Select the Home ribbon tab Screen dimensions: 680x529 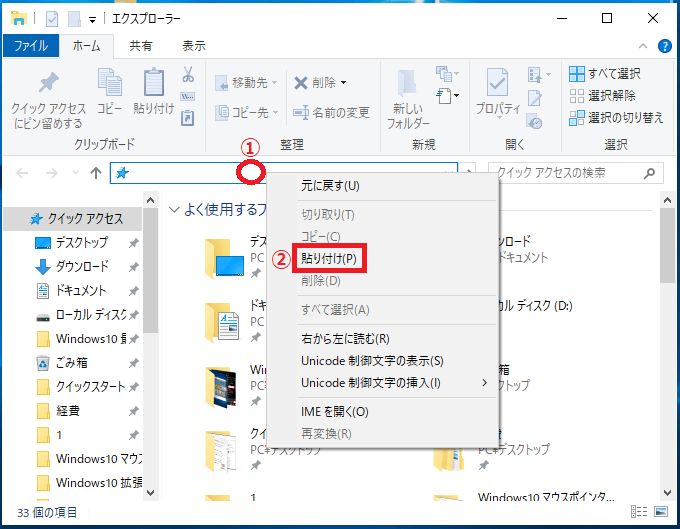pos(86,46)
